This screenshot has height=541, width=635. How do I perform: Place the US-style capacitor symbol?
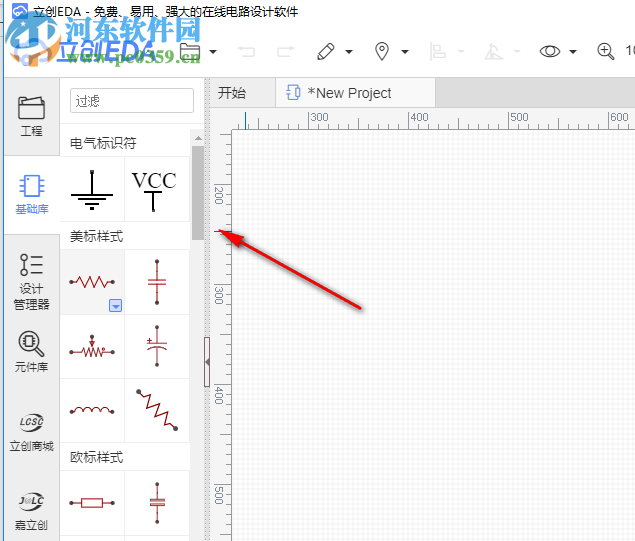157,282
